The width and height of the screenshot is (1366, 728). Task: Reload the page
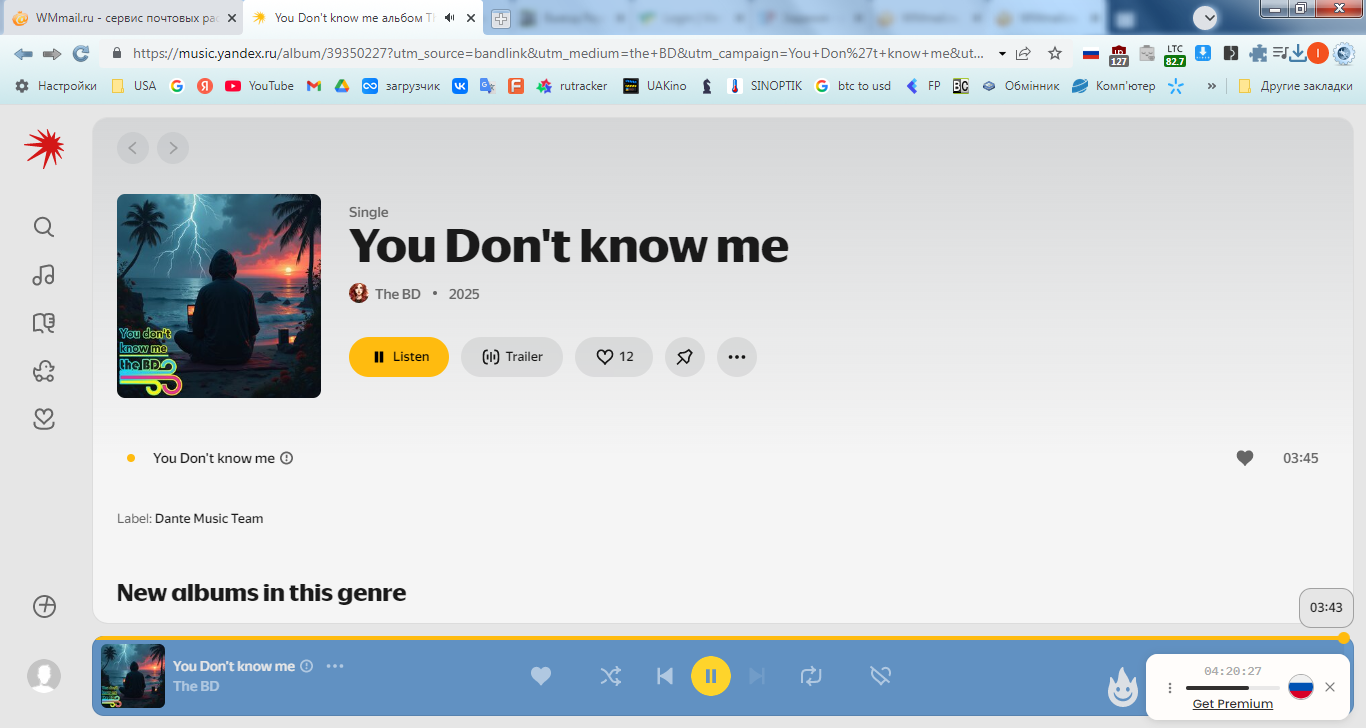pos(81,54)
